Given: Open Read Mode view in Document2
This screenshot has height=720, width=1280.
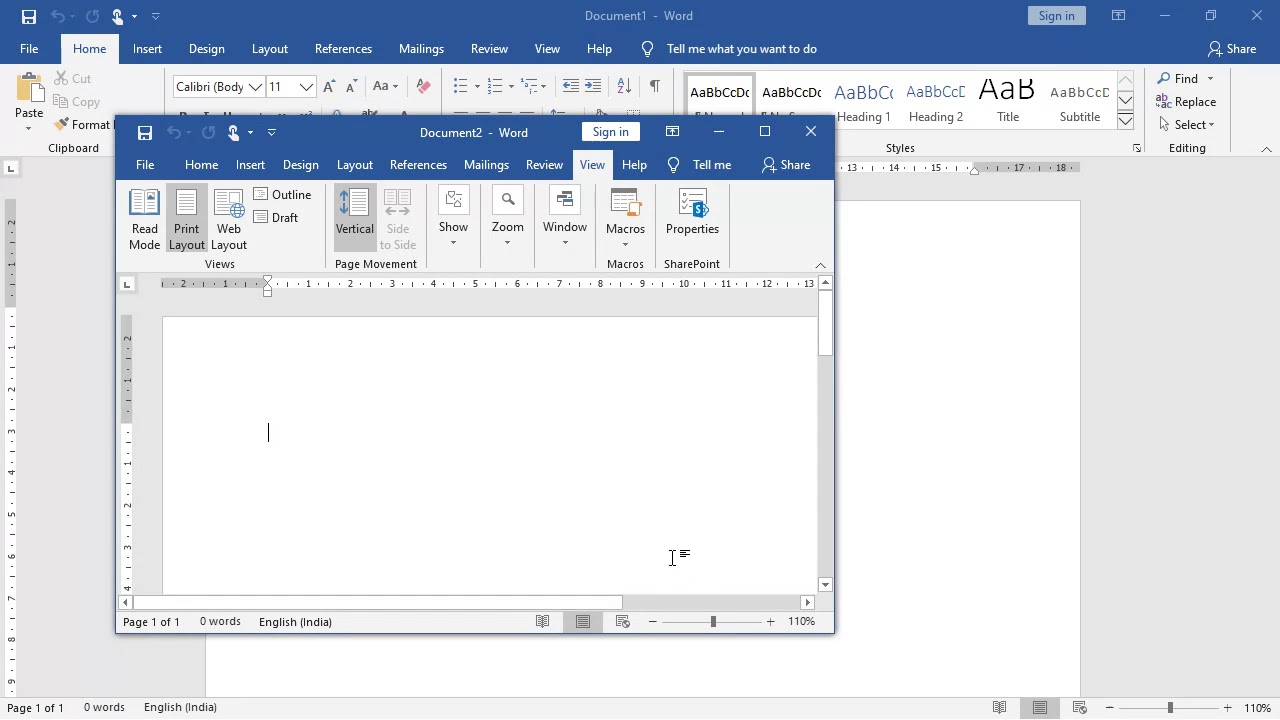Looking at the screenshot, I should pos(145,219).
